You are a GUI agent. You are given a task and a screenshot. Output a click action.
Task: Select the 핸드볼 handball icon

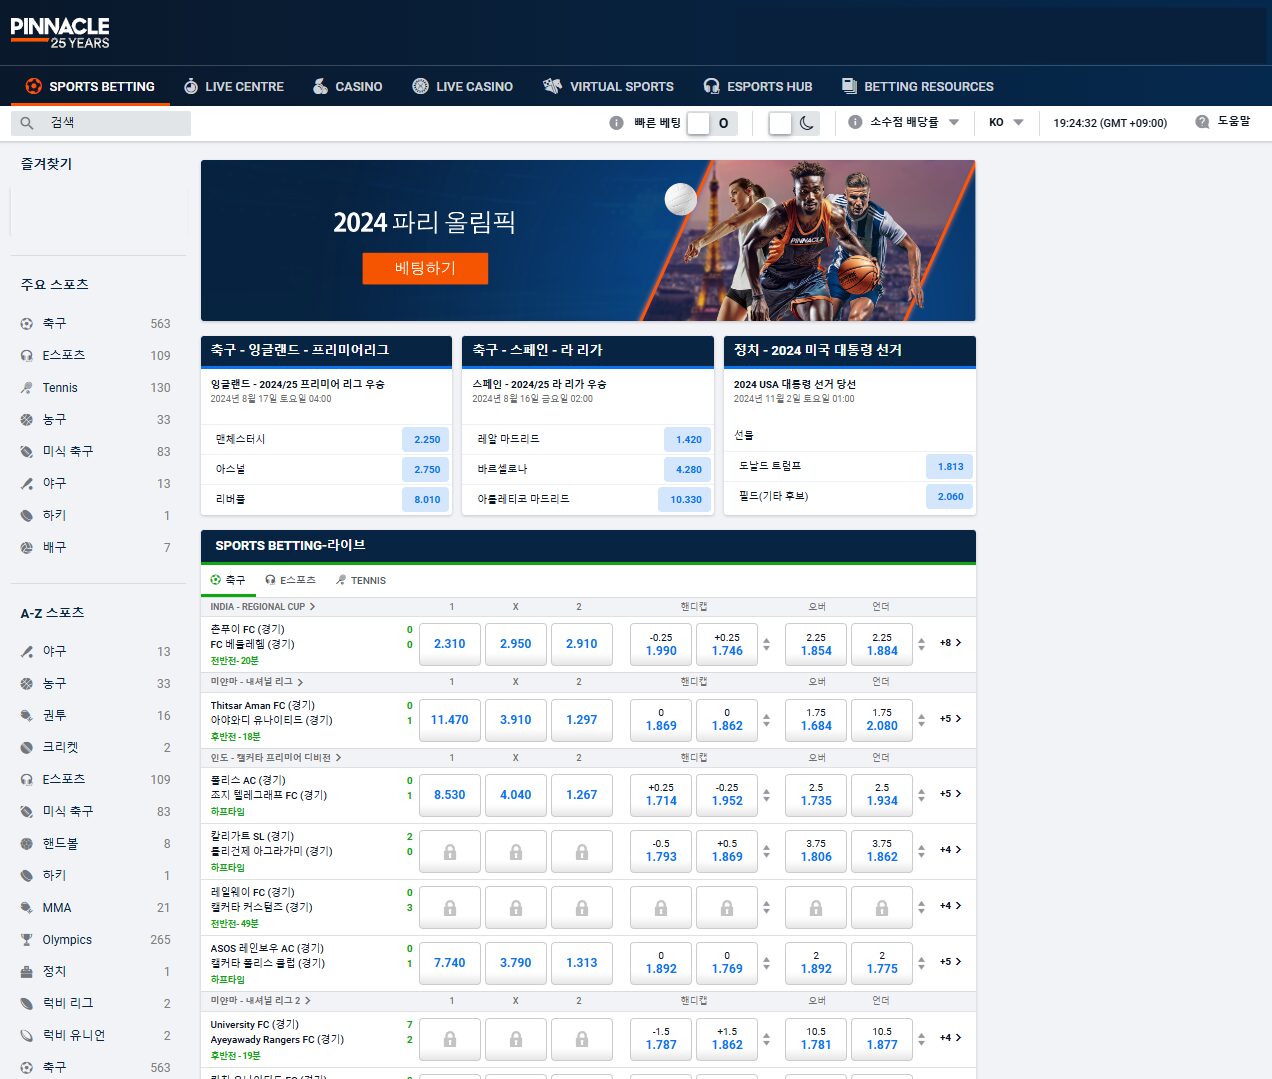[x=27, y=844]
